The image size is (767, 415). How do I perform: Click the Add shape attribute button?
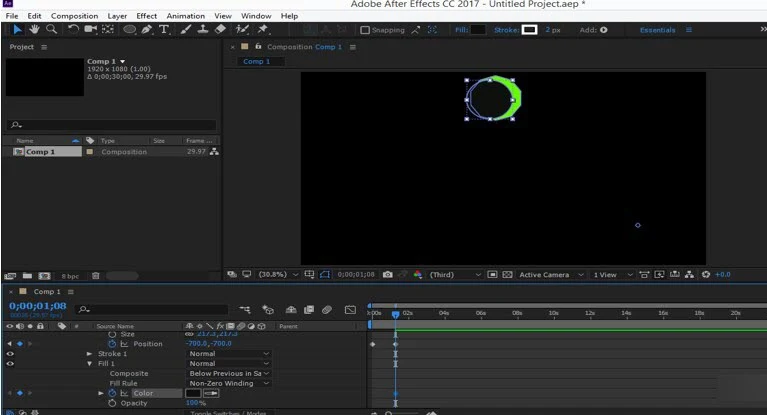coord(604,30)
